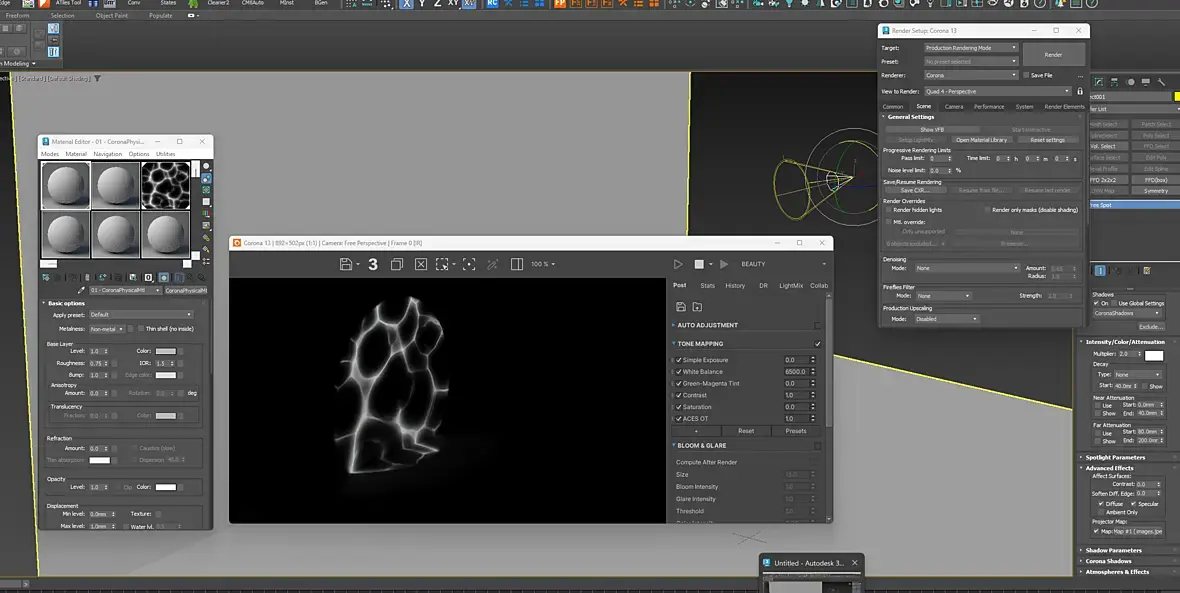Toggle the A/B compare split icon
This screenshot has width=1180, height=593.
[x=517, y=264]
